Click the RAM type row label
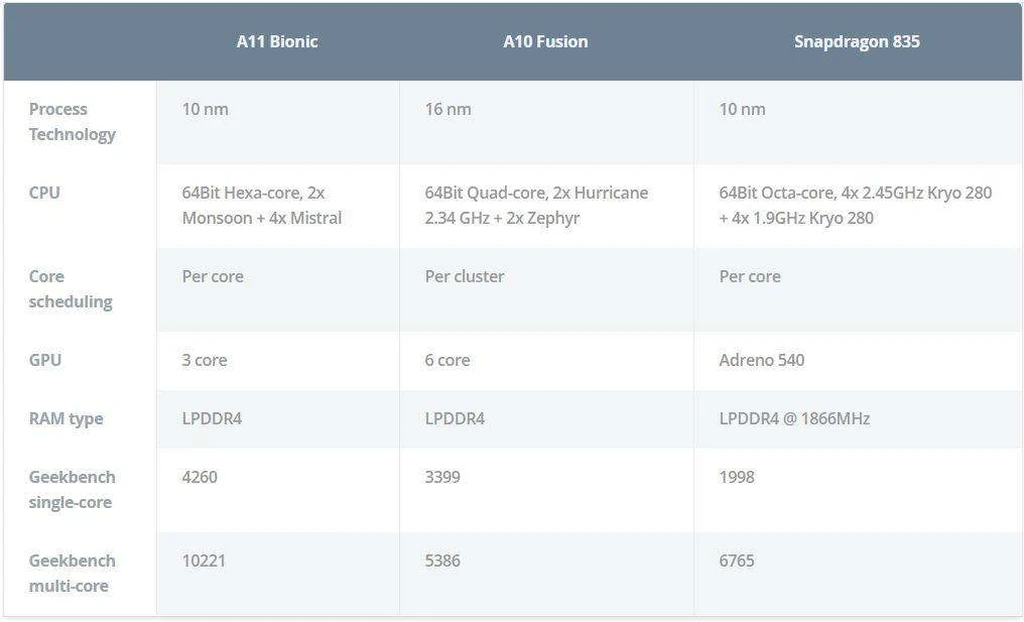The width and height of the screenshot is (1024, 622). [66, 419]
